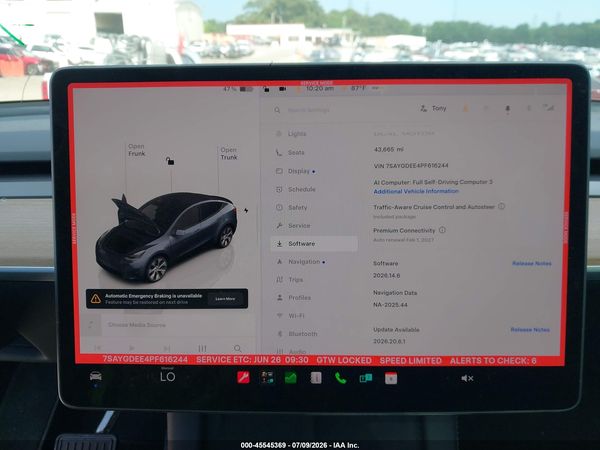The height and width of the screenshot is (450, 600).
Task: Select Profiles in the settings list
Action: pos(293,298)
